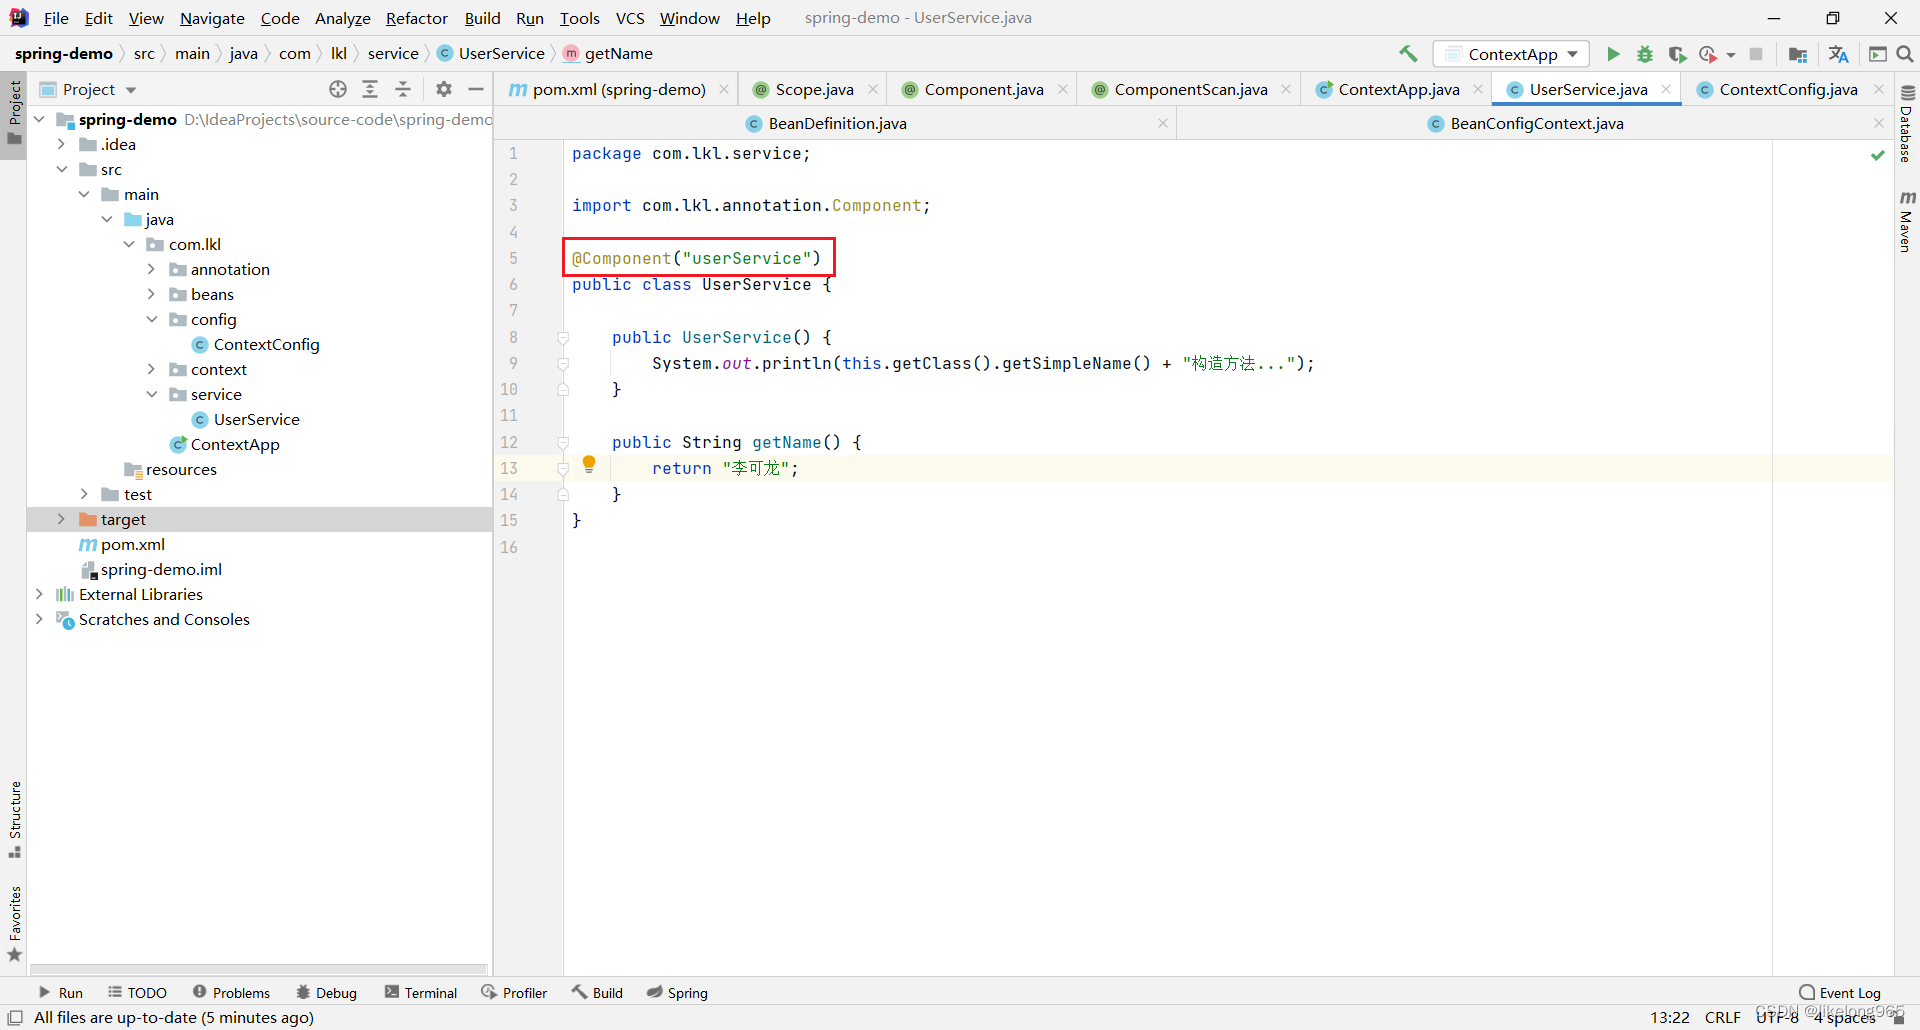The height and width of the screenshot is (1030, 1920).
Task: Click the Stop icon in toolbar
Action: pos(1756,54)
